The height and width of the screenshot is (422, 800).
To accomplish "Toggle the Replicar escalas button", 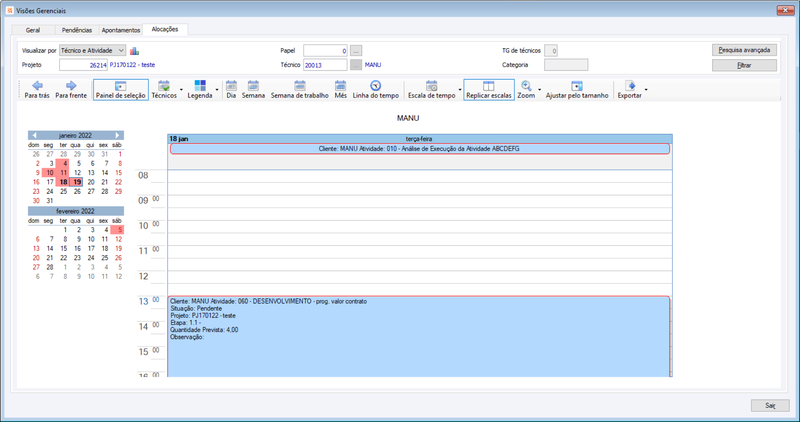I will pyautogui.click(x=489, y=89).
